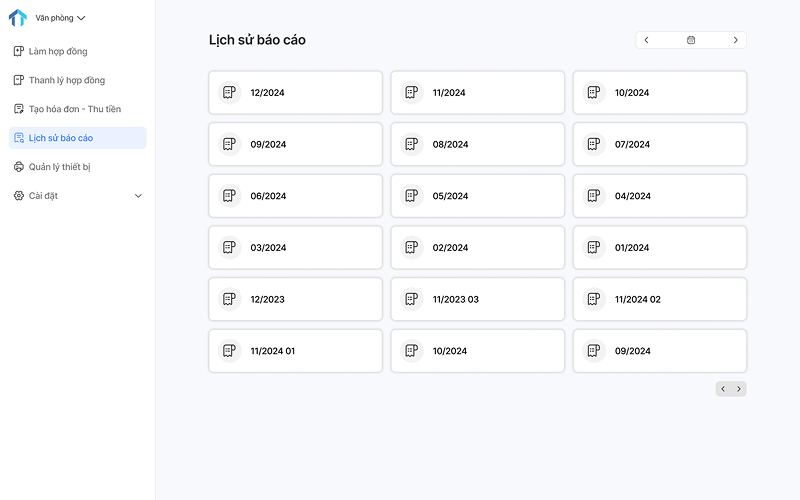This screenshot has width=800, height=500.
Task: Open the 11/2023 03 report card
Action: 478,299
